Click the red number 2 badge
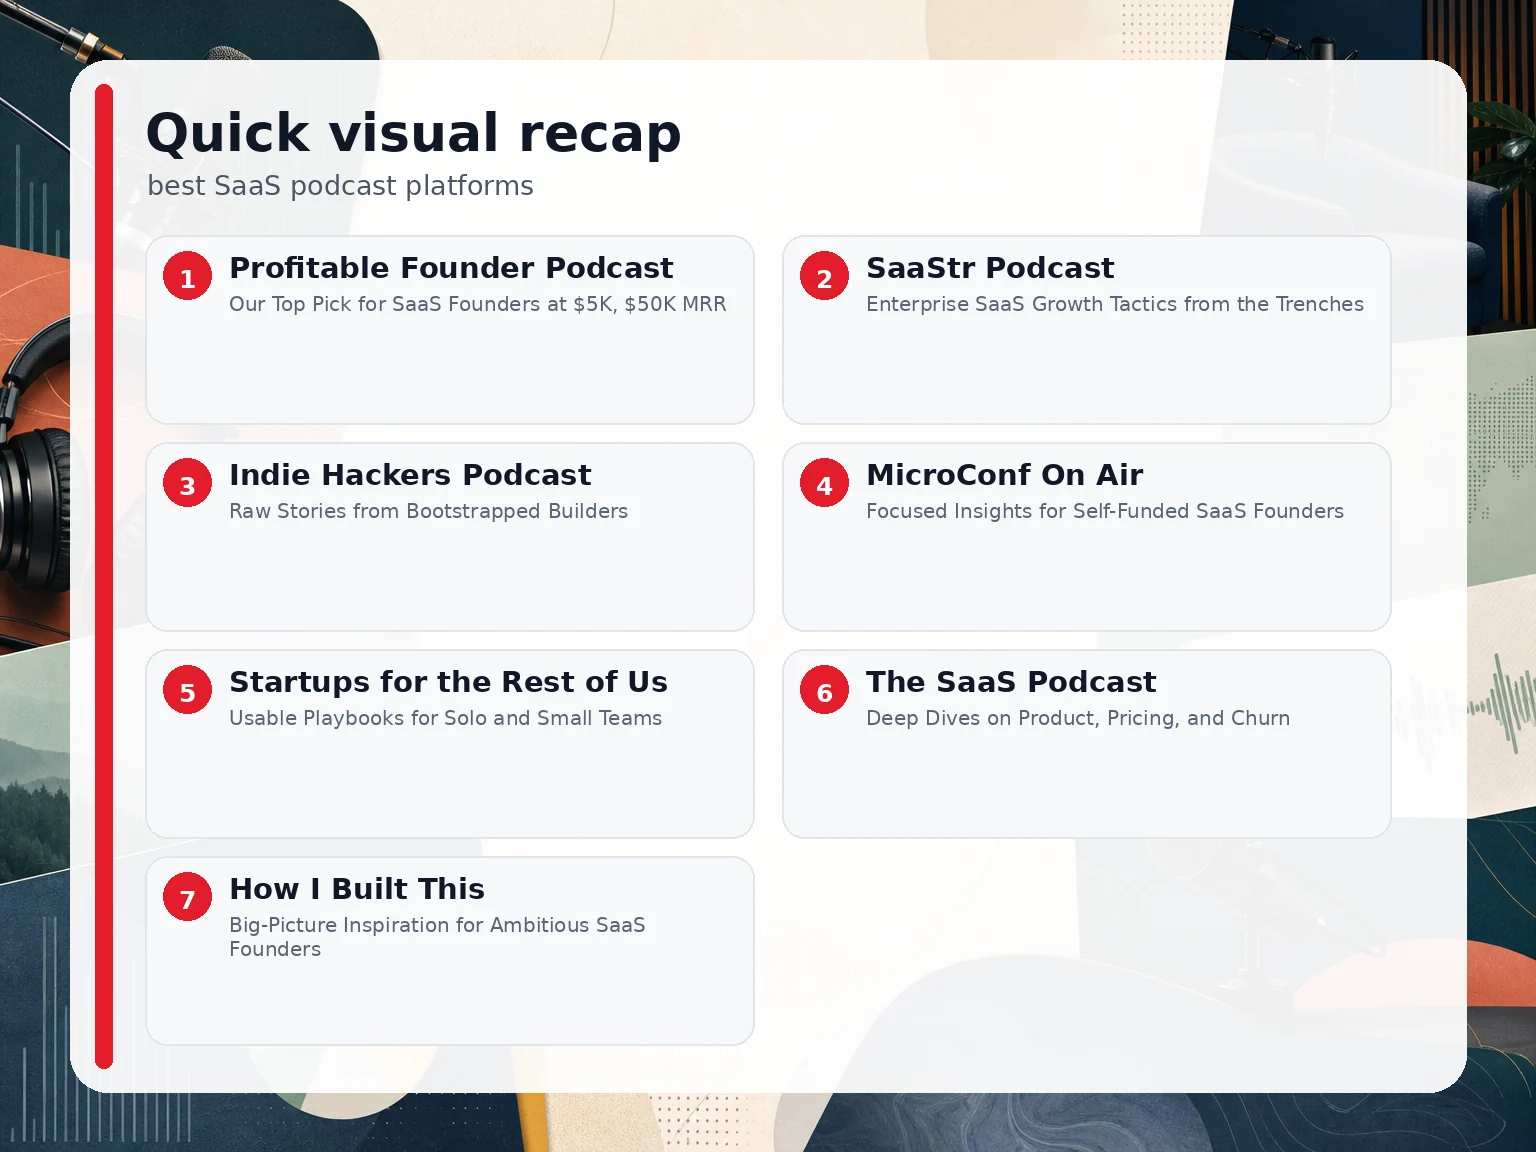The width and height of the screenshot is (1536, 1152). [x=824, y=277]
